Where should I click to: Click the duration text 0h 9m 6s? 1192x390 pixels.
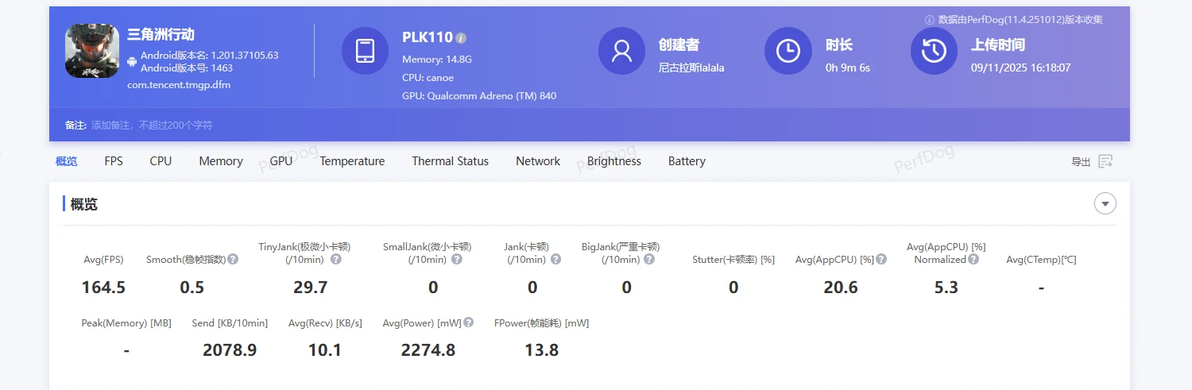click(848, 68)
